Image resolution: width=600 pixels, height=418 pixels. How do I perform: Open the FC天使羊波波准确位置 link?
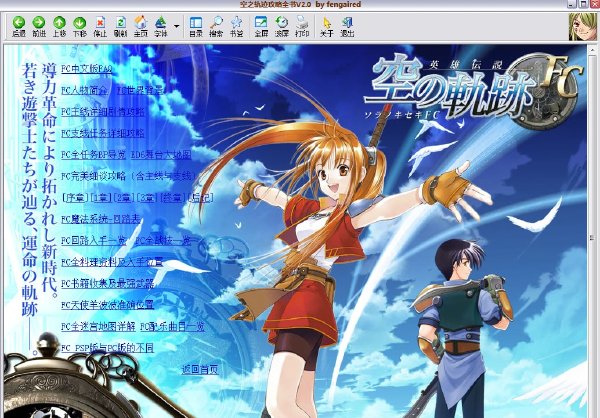[108, 305]
